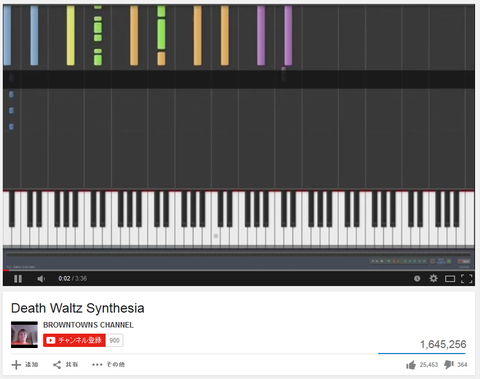
Task: Mute the video with the speaker icon
Action: (x=41, y=279)
